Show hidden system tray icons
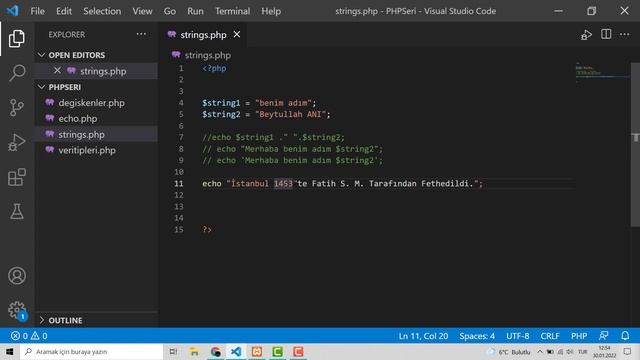Viewport: 640px width, 360px height. pyautogui.click(x=540, y=351)
